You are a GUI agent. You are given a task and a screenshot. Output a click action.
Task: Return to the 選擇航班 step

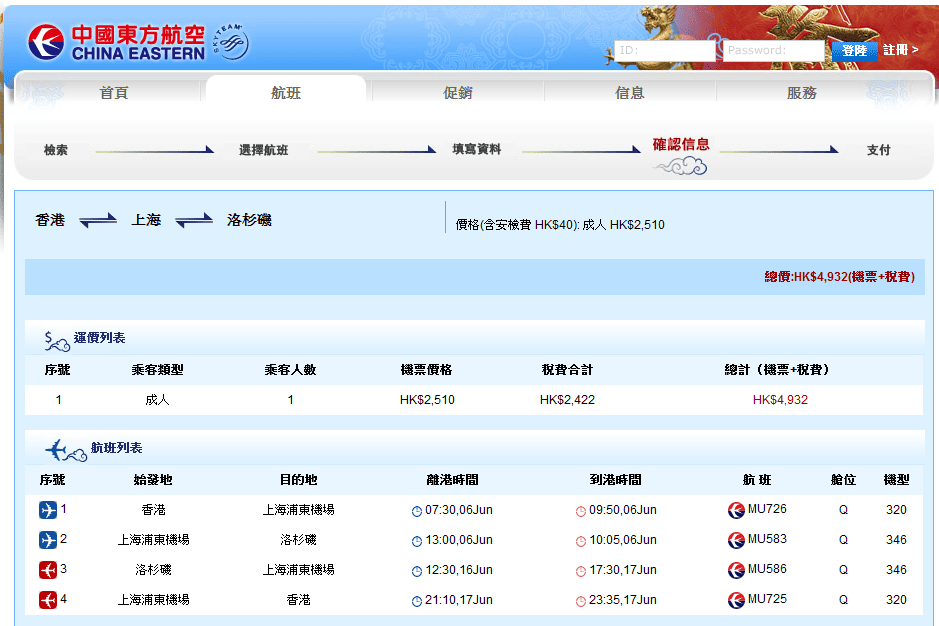(263, 150)
